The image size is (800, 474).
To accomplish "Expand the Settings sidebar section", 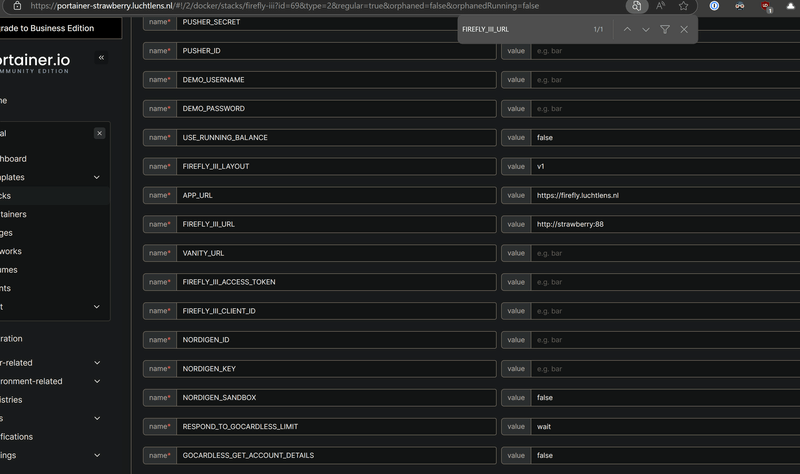I will point(97,455).
